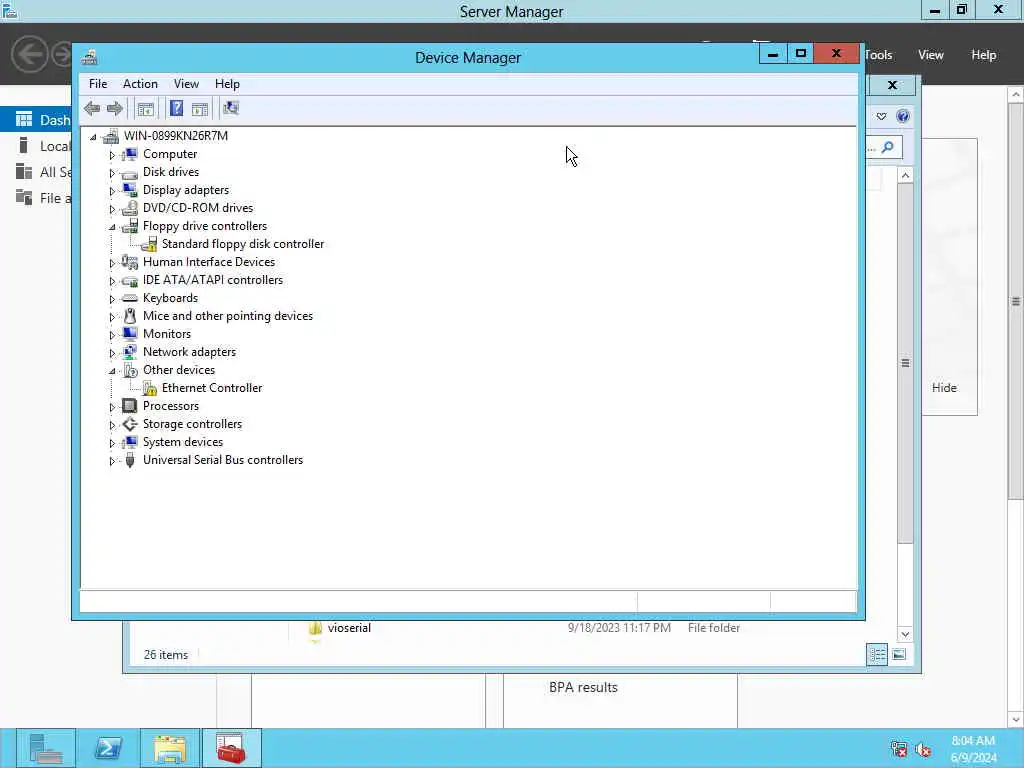Screen dimensions: 1024x768
Task: Collapse the WIN-0899KN26R7M root node
Action: (x=93, y=136)
